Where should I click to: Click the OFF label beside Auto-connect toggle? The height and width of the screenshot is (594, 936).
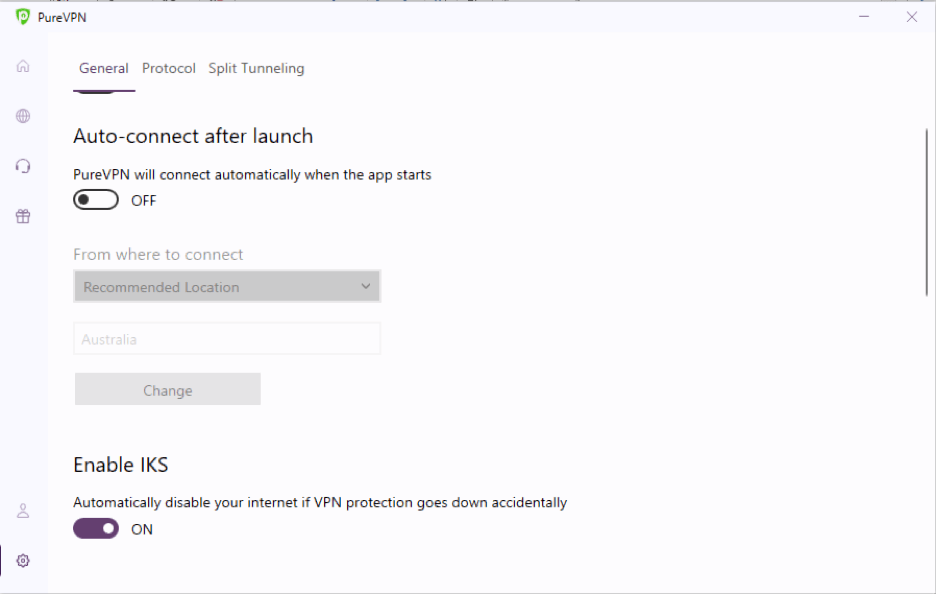tap(143, 201)
